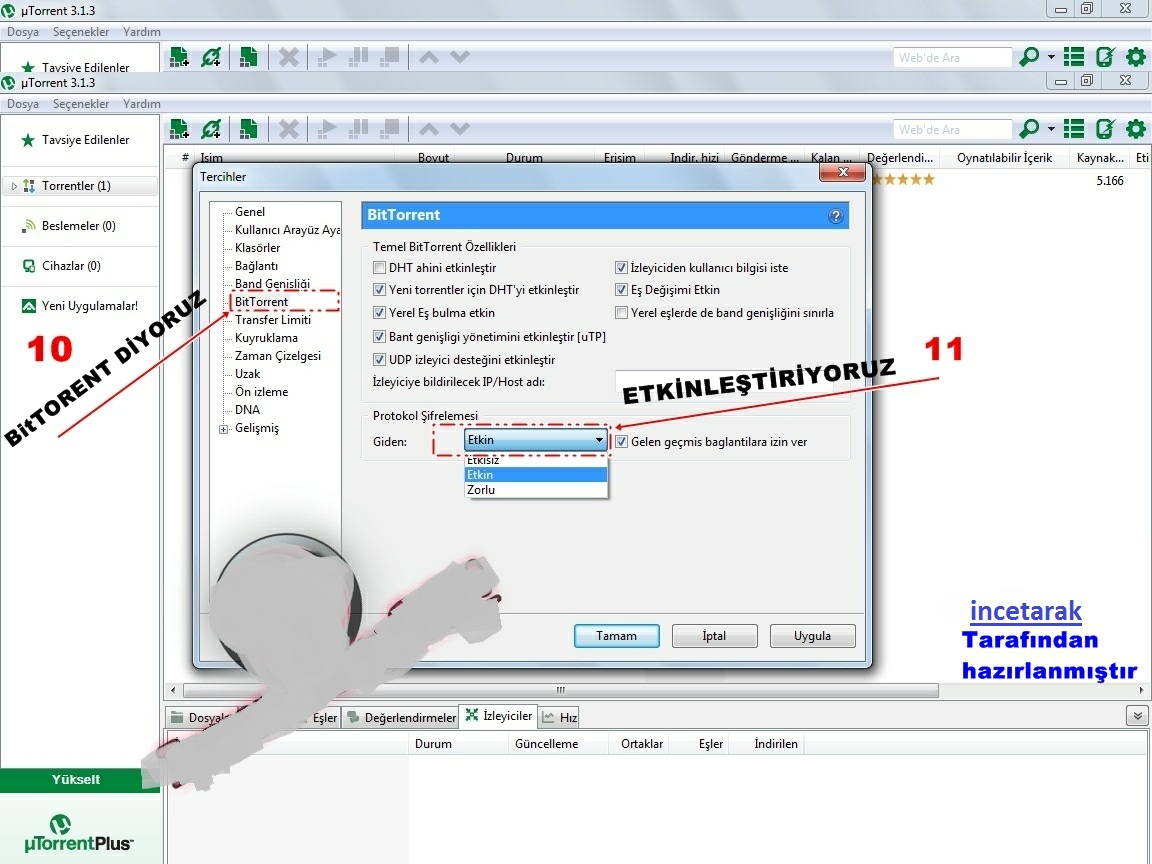1152x864 pixels.
Task: Click the Web'de Ara search field in front window
Action: tap(952, 129)
